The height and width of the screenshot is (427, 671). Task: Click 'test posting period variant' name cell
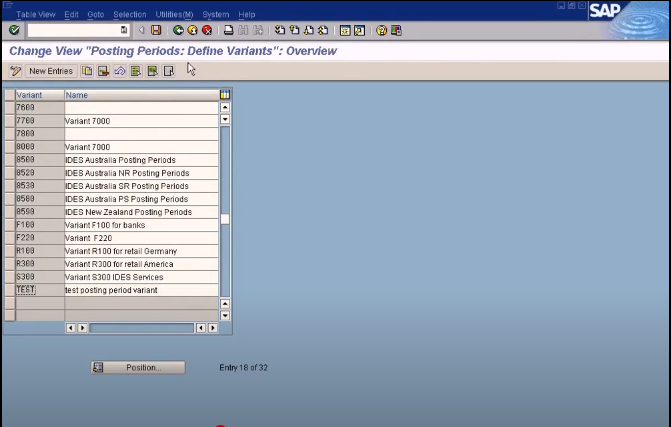[x=141, y=290]
